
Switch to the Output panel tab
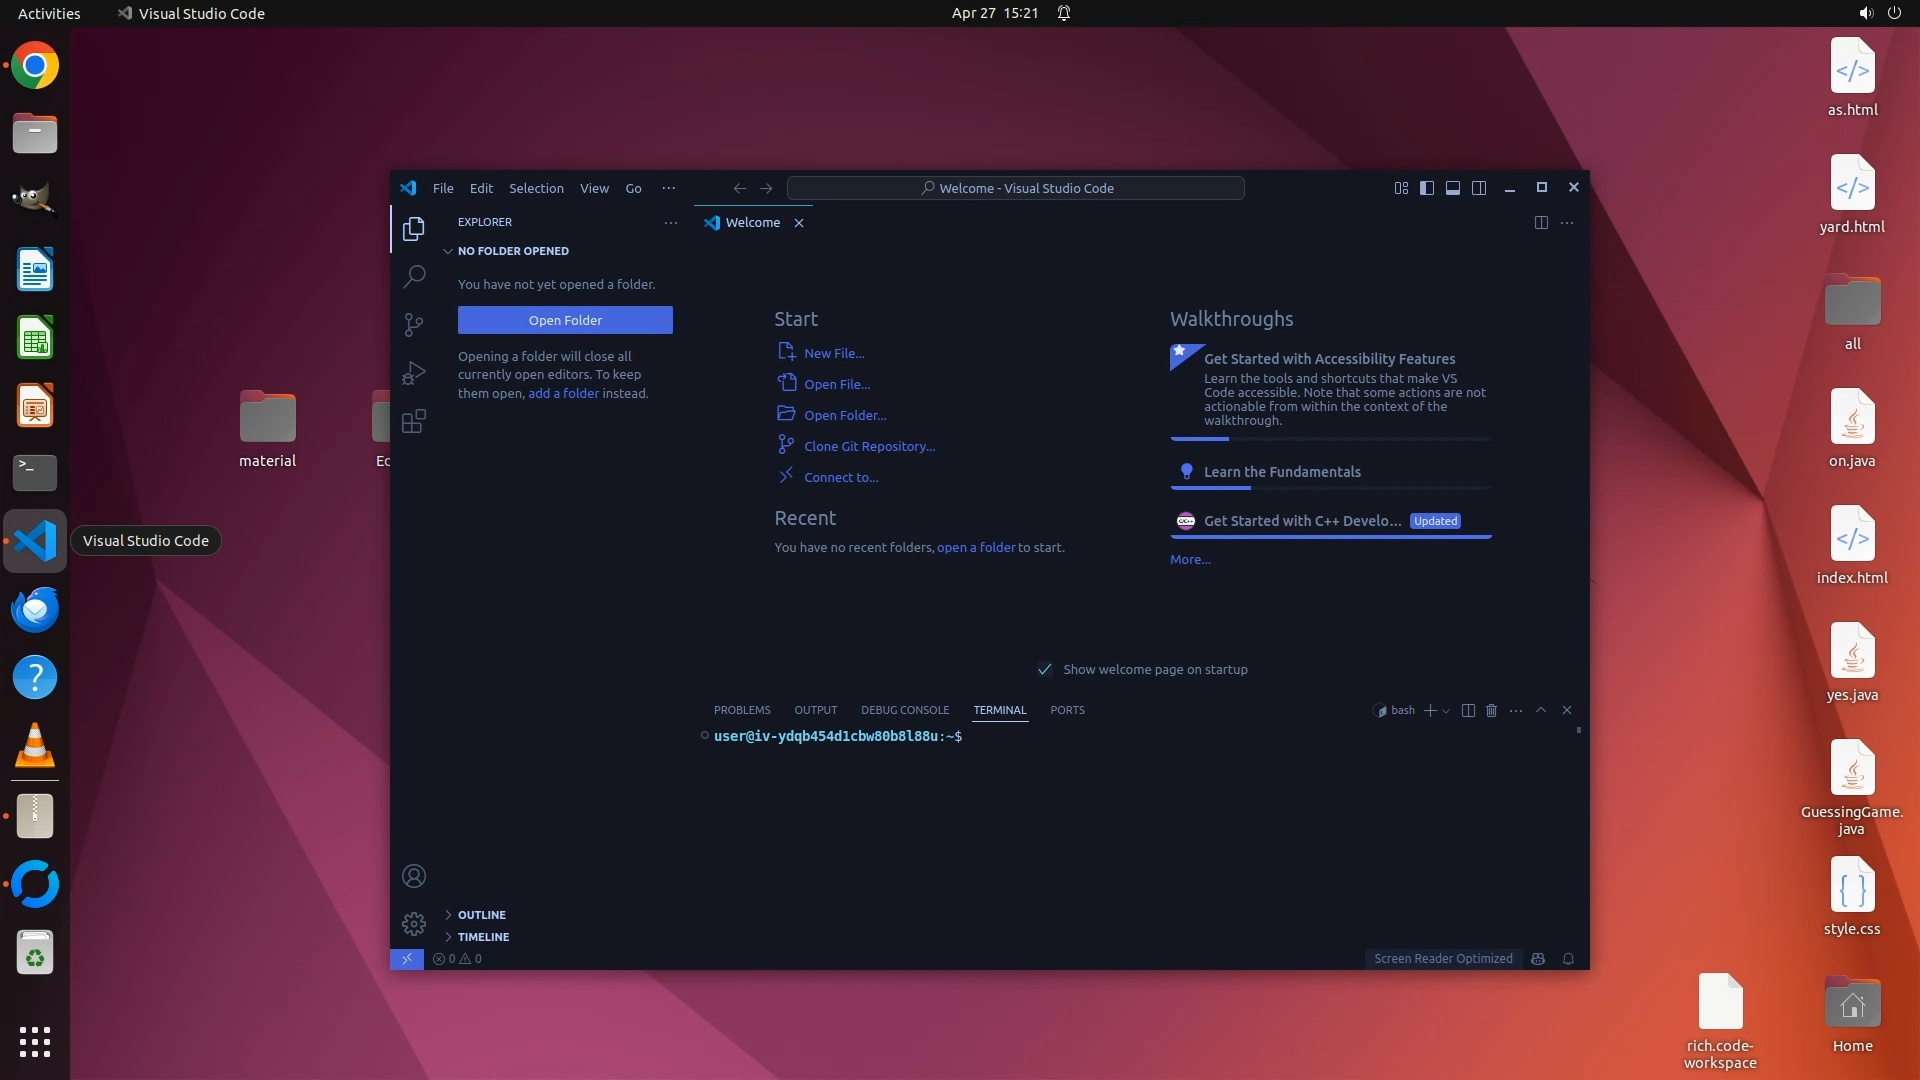(815, 710)
